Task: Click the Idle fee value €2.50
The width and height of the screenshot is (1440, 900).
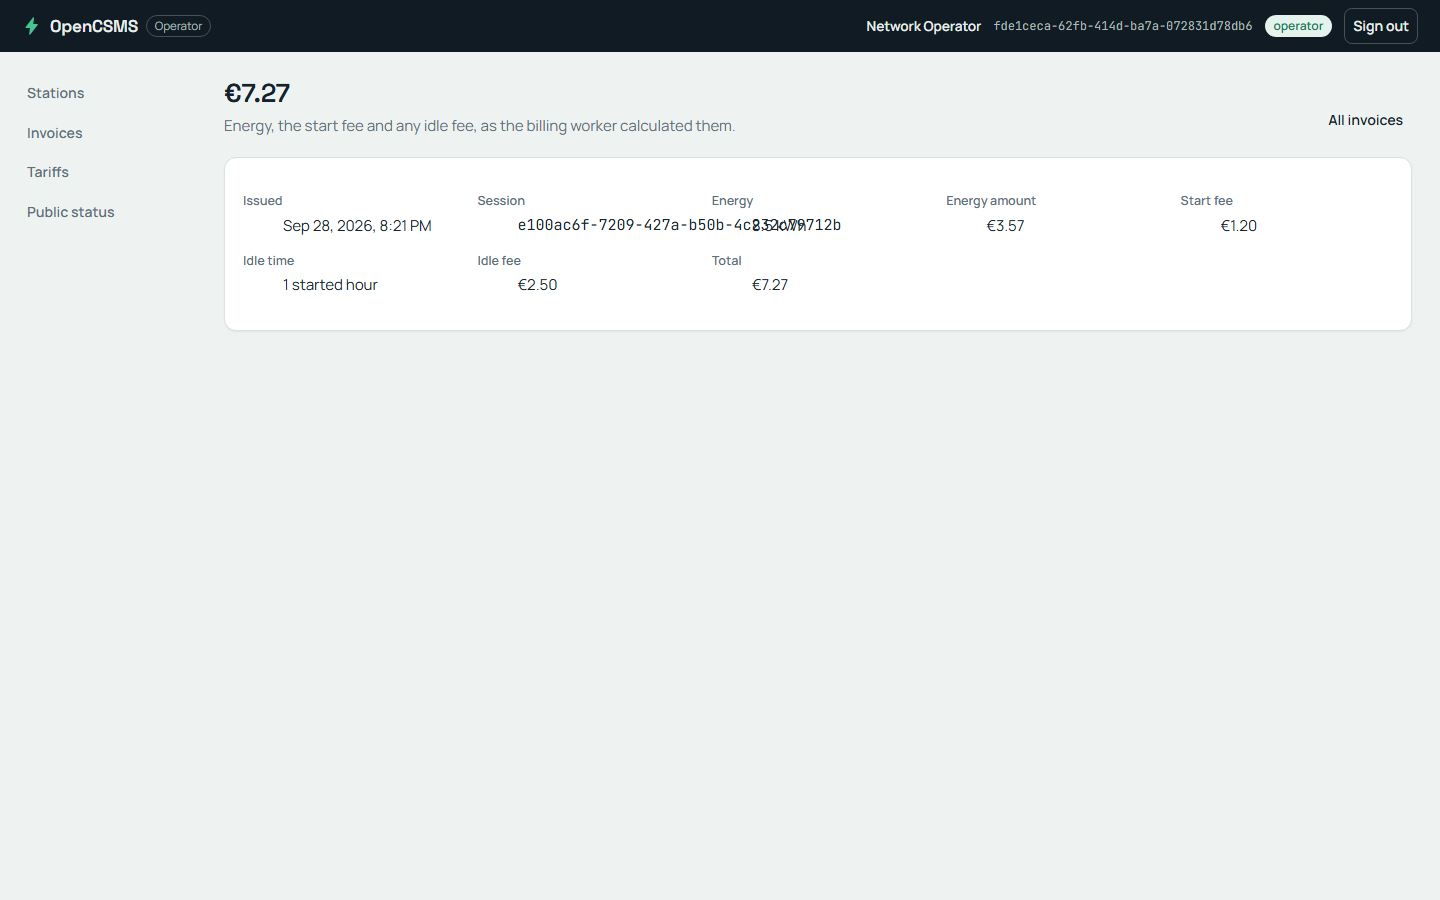Action: click(537, 285)
